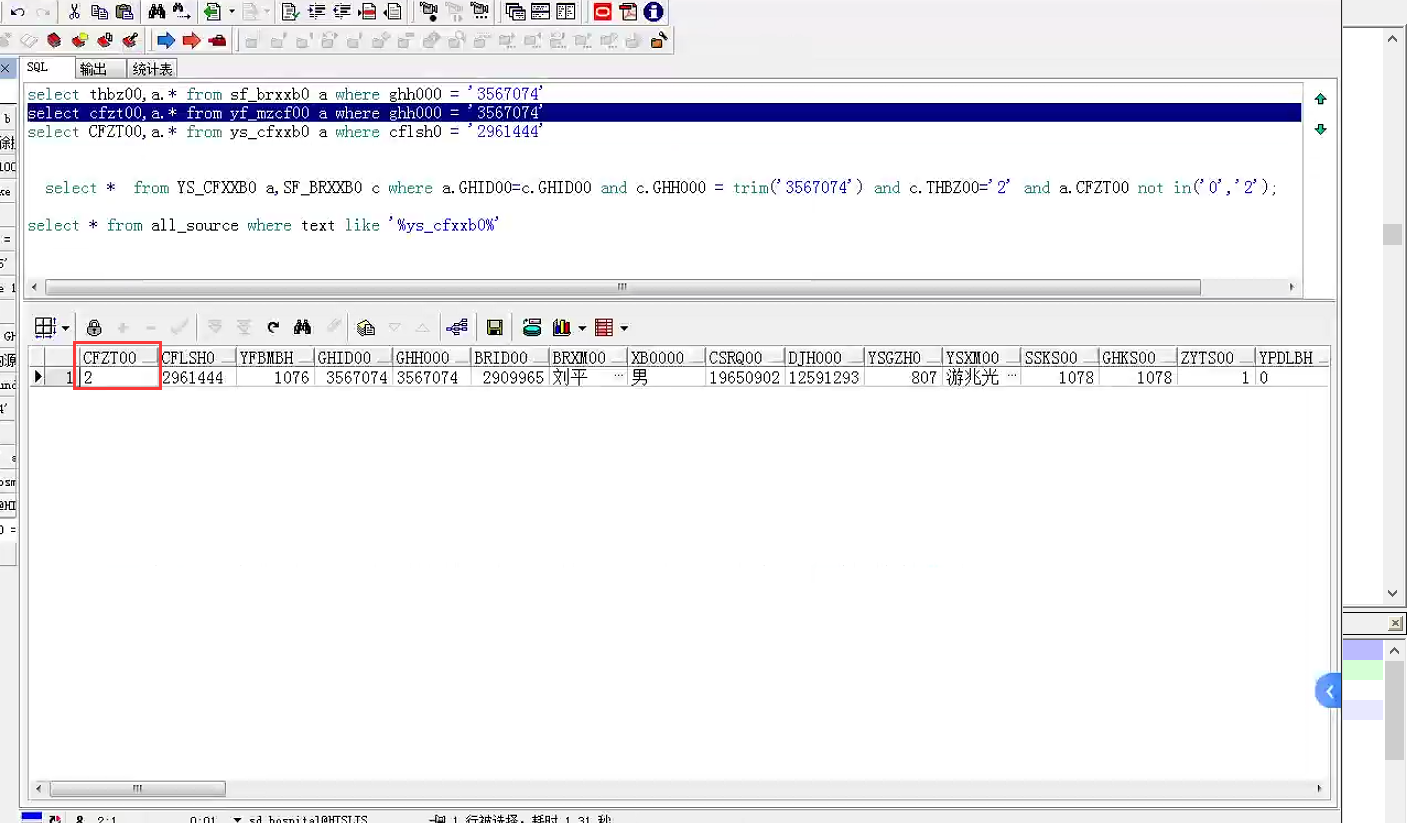Click the Find binoculars icon in top toolbar
The height and width of the screenshot is (823, 1407).
(x=156, y=12)
